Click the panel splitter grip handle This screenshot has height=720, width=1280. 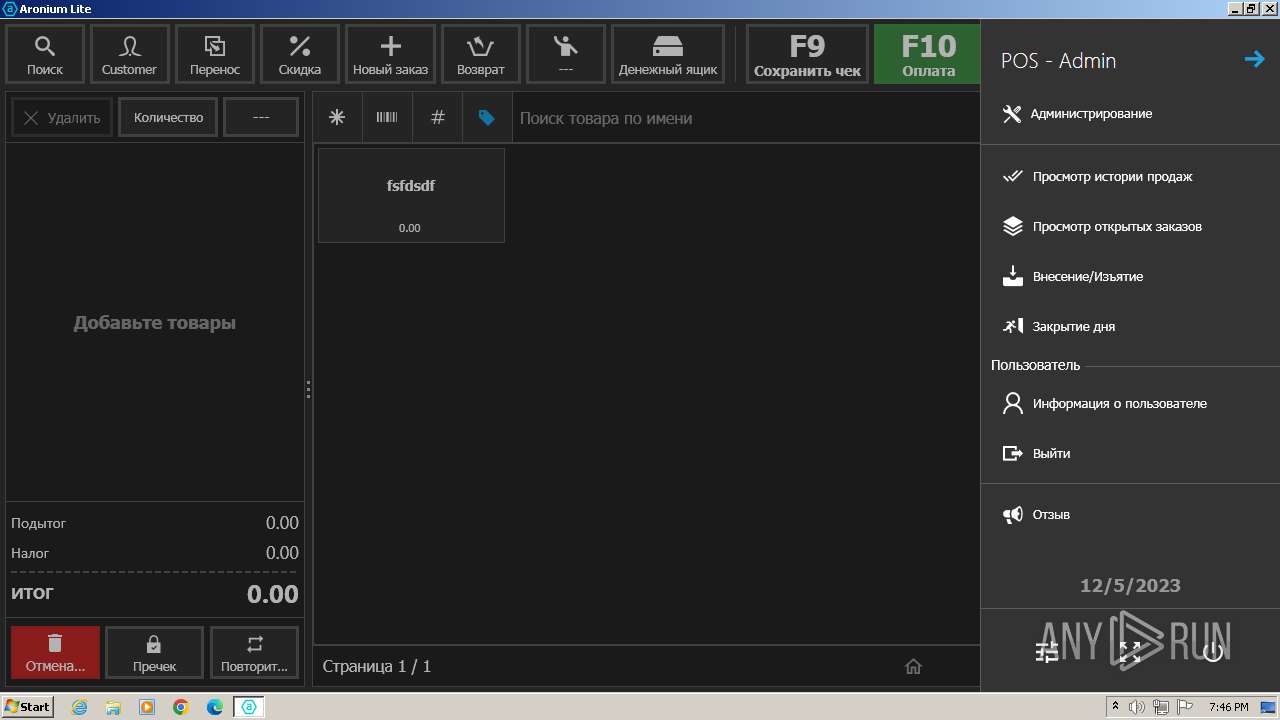point(308,390)
